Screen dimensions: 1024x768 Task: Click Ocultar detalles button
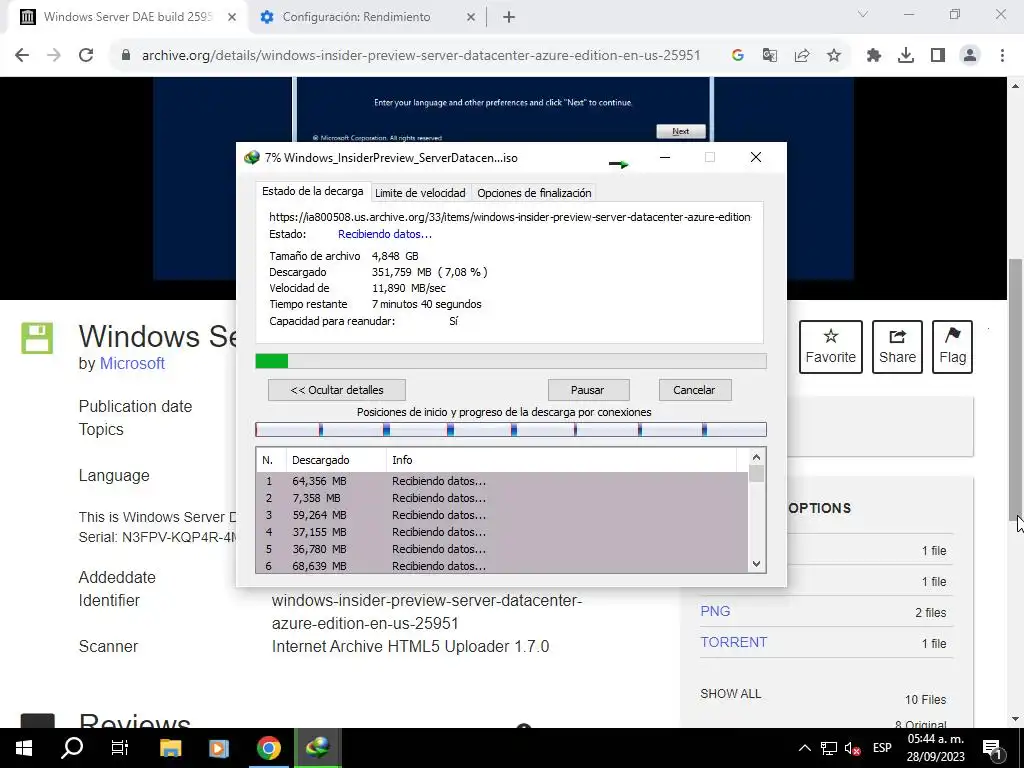click(336, 390)
